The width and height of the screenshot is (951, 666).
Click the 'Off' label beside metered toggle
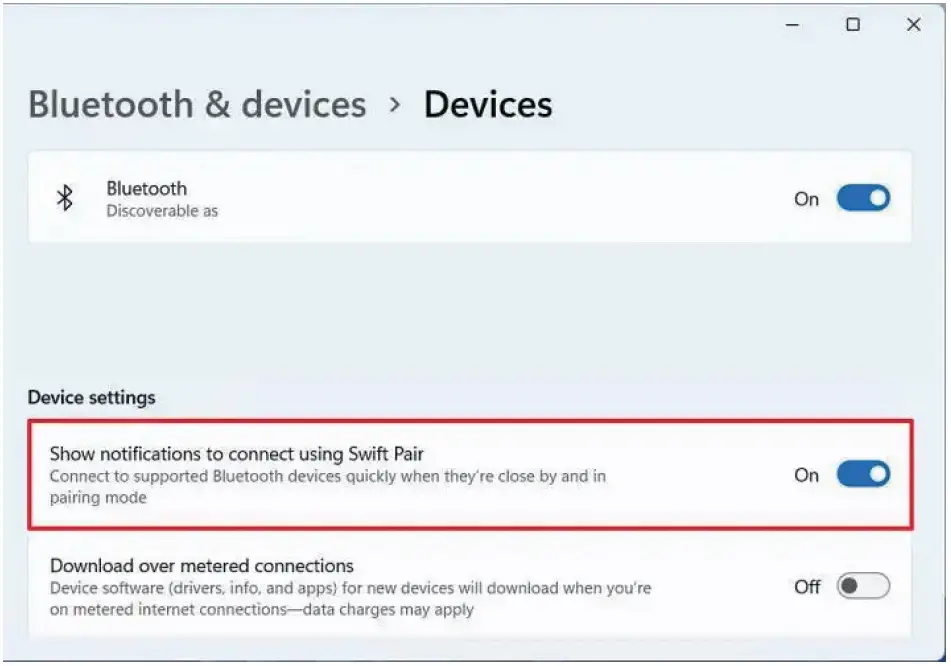807,587
